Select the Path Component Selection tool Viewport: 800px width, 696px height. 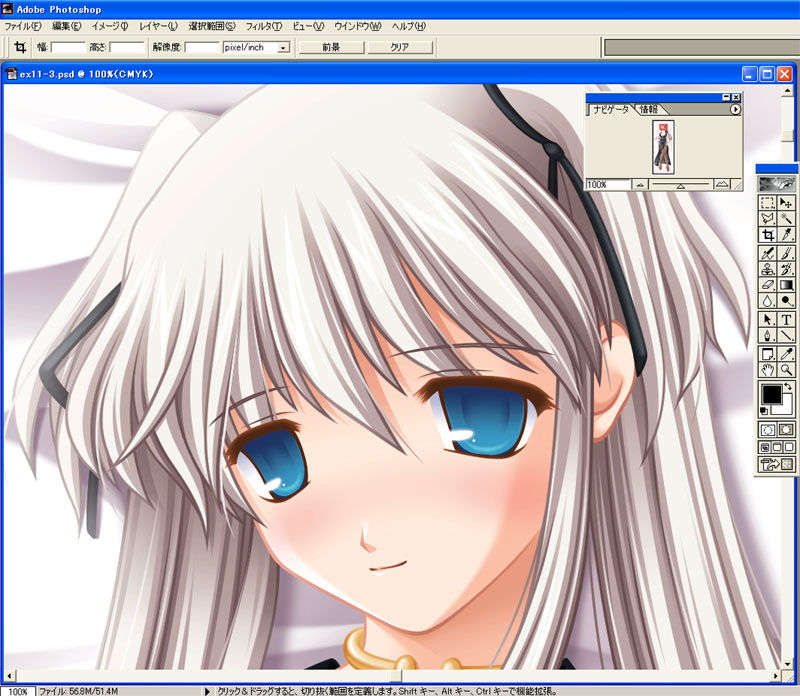(767, 319)
